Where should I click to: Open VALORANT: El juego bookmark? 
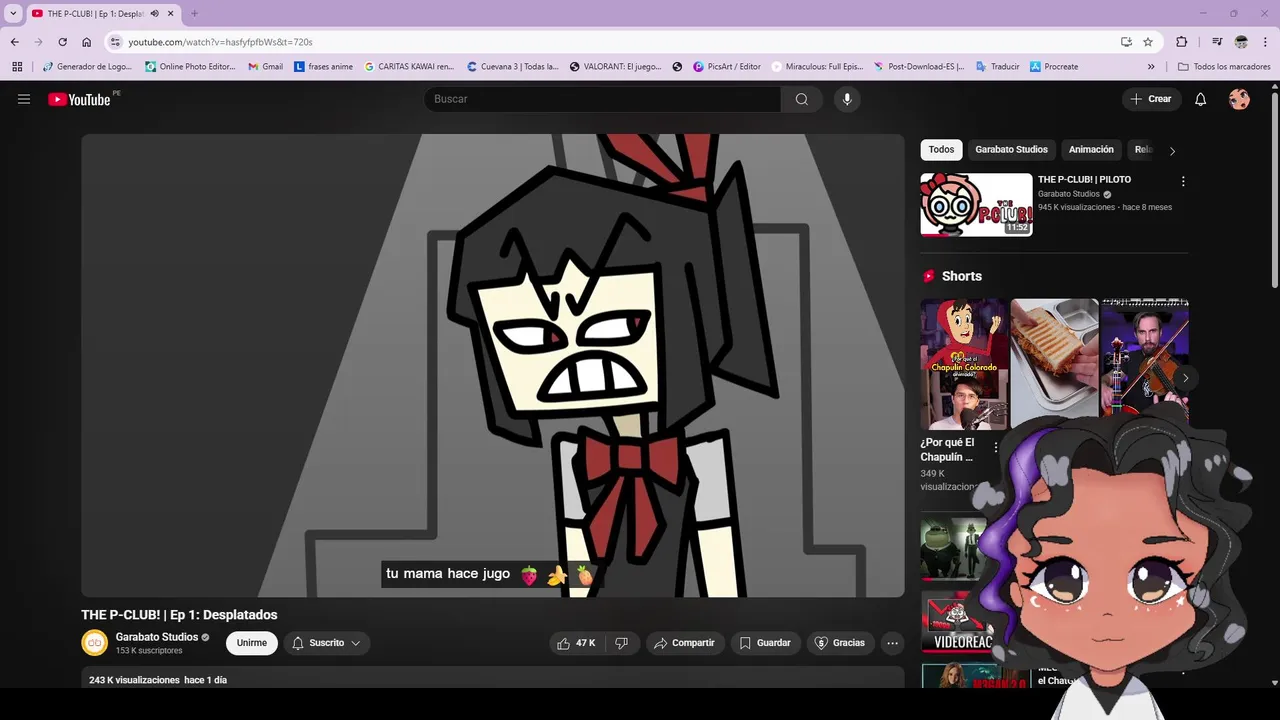616,67
